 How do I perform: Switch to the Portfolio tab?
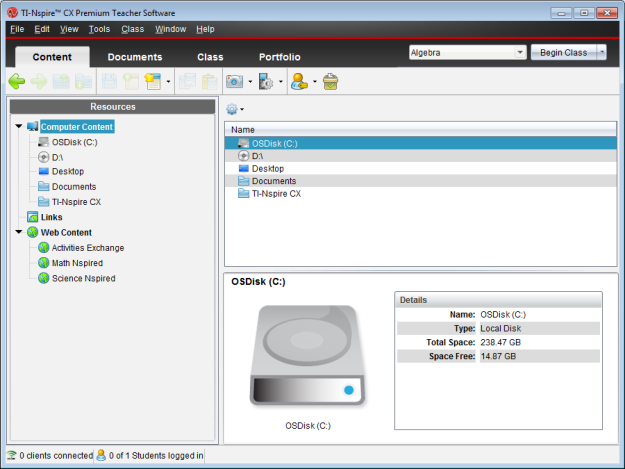(279, 57)
